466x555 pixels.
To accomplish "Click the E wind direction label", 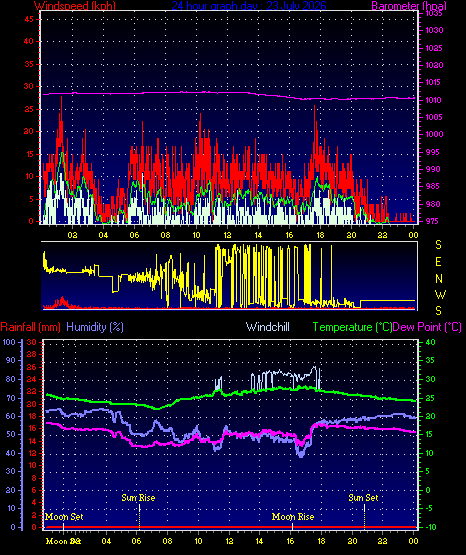I will pyautogui.click(x=438, y=262).
